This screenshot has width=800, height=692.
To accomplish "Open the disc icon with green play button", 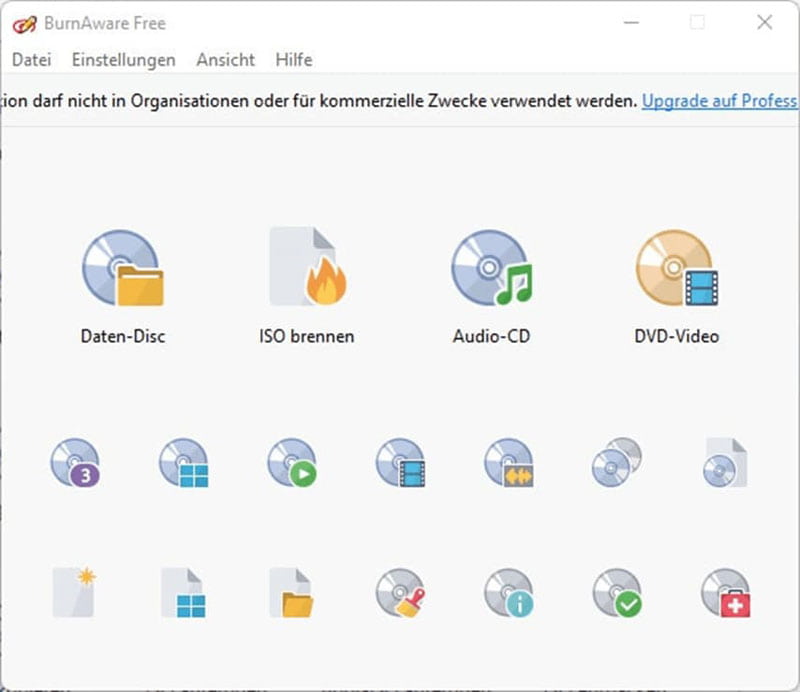I will (x=292, y=463).
